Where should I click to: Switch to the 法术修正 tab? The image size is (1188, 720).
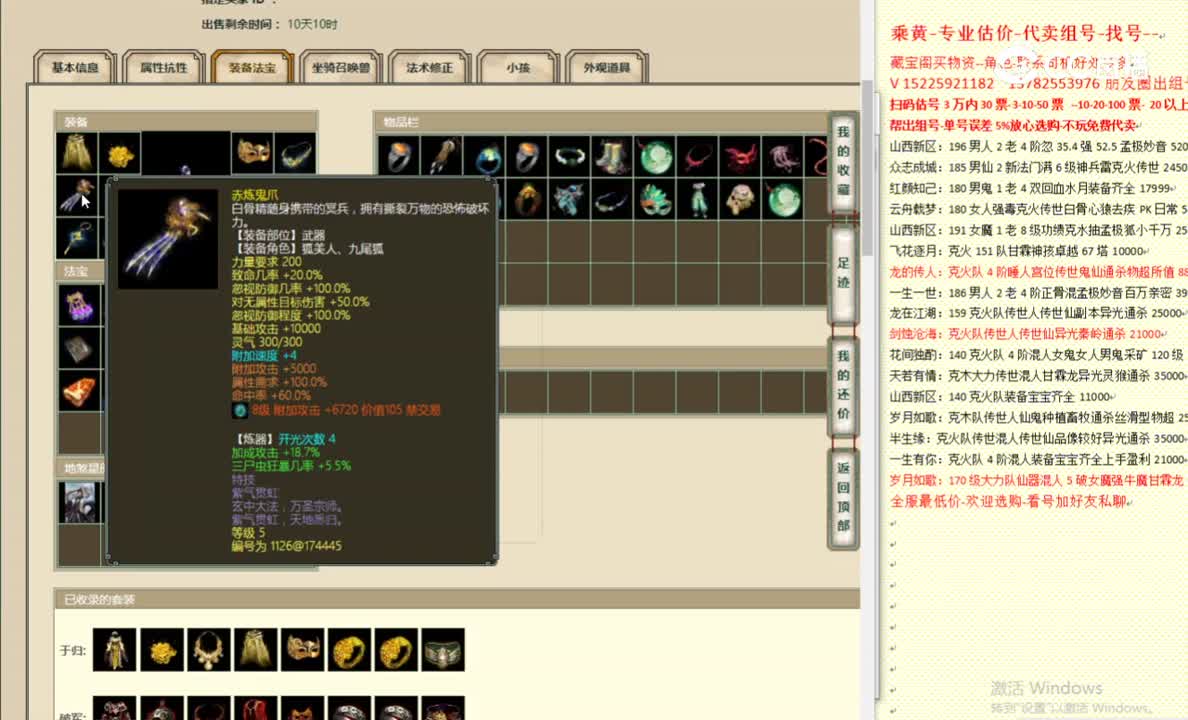(430, 67)
